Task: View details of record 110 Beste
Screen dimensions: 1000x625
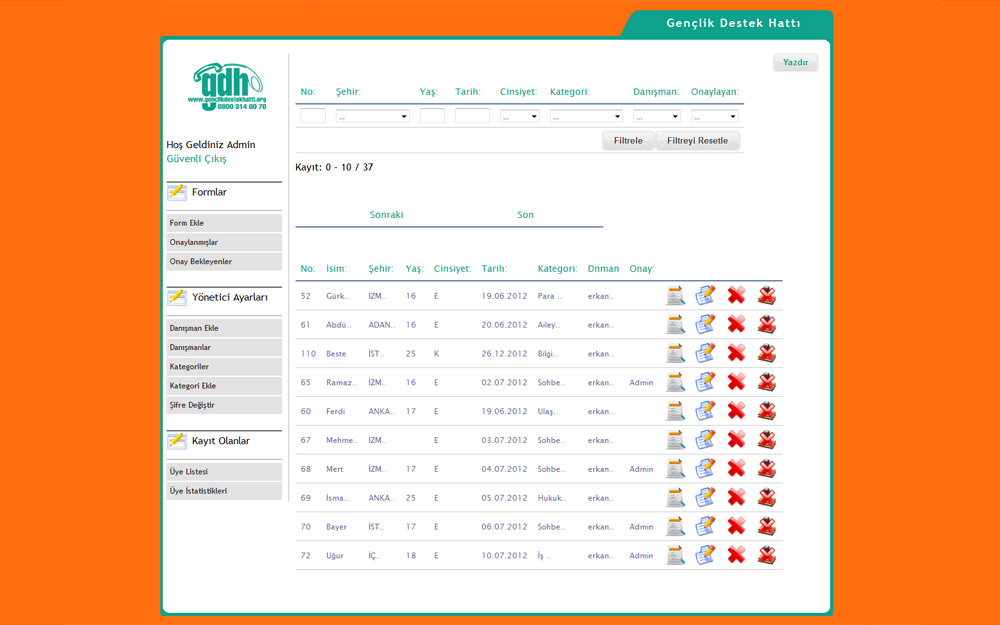Action: pos(675,353)
